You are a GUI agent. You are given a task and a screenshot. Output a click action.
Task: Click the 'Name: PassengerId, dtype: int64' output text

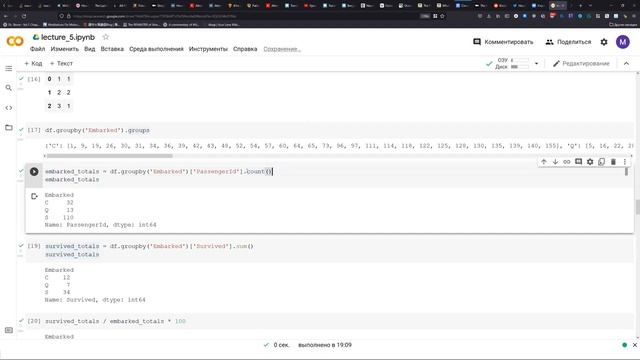[100, 225]
